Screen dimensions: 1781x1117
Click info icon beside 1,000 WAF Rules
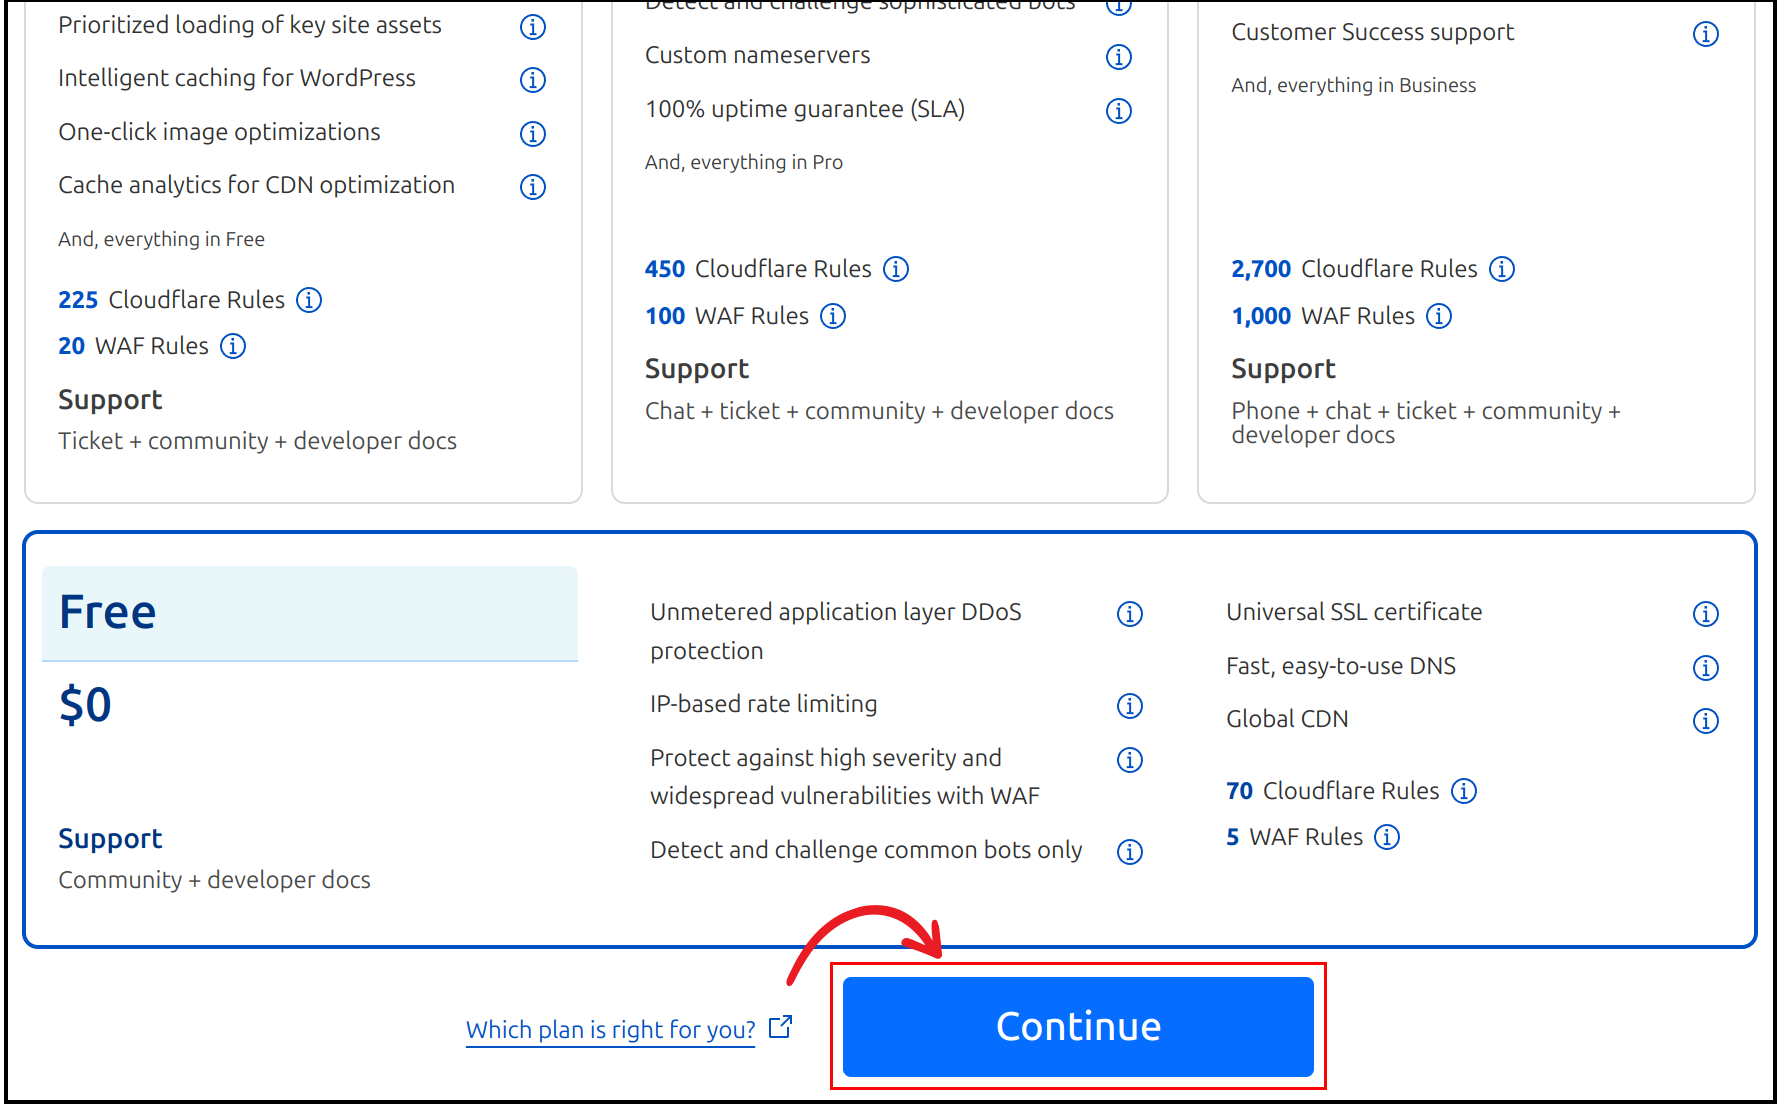[x=1439, y=316]
